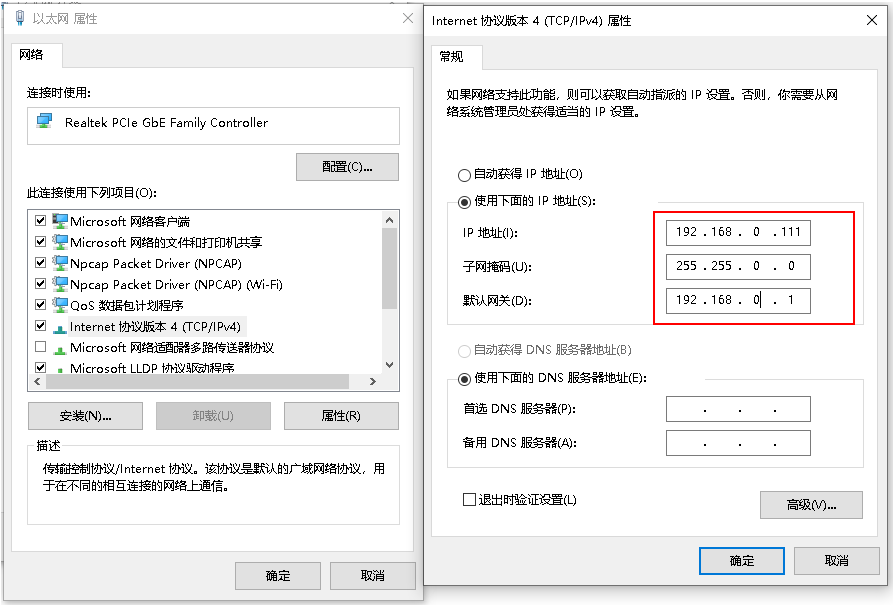The width and height of the screenshot is (893, 607).
Task: Open adapter 配置(C)... settings
Action: [x=347, y=167]
